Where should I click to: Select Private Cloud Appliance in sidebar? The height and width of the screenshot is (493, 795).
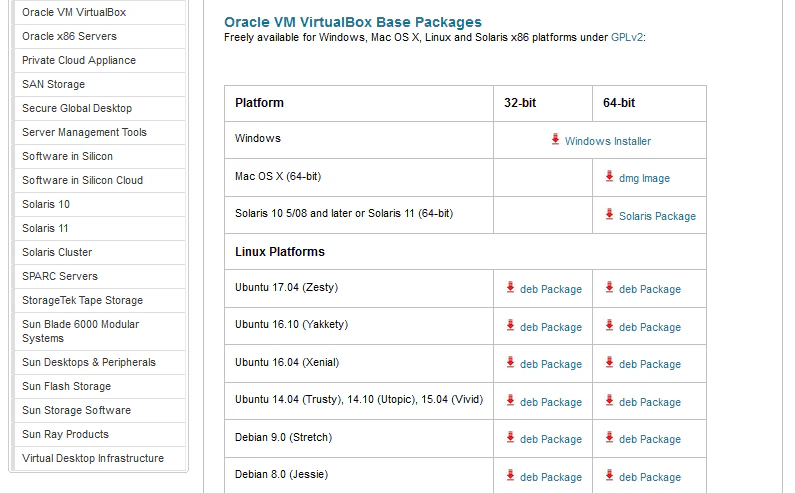100,60
